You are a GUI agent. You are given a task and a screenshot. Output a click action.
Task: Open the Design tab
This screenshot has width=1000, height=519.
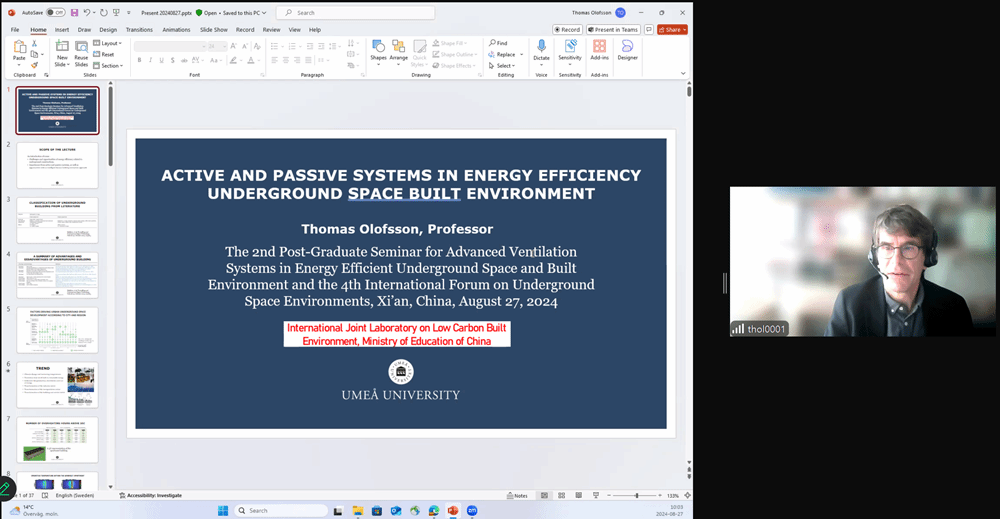click(x=108, y=29)
